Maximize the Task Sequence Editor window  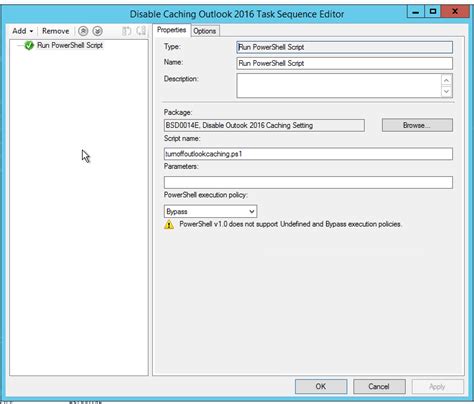tap(433, 12)
